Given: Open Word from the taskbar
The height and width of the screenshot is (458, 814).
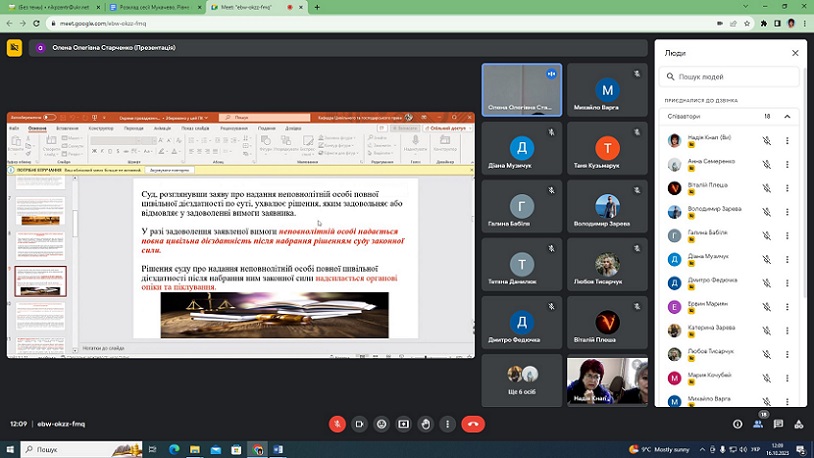Looking at the screenshot, I should (278, 449).
